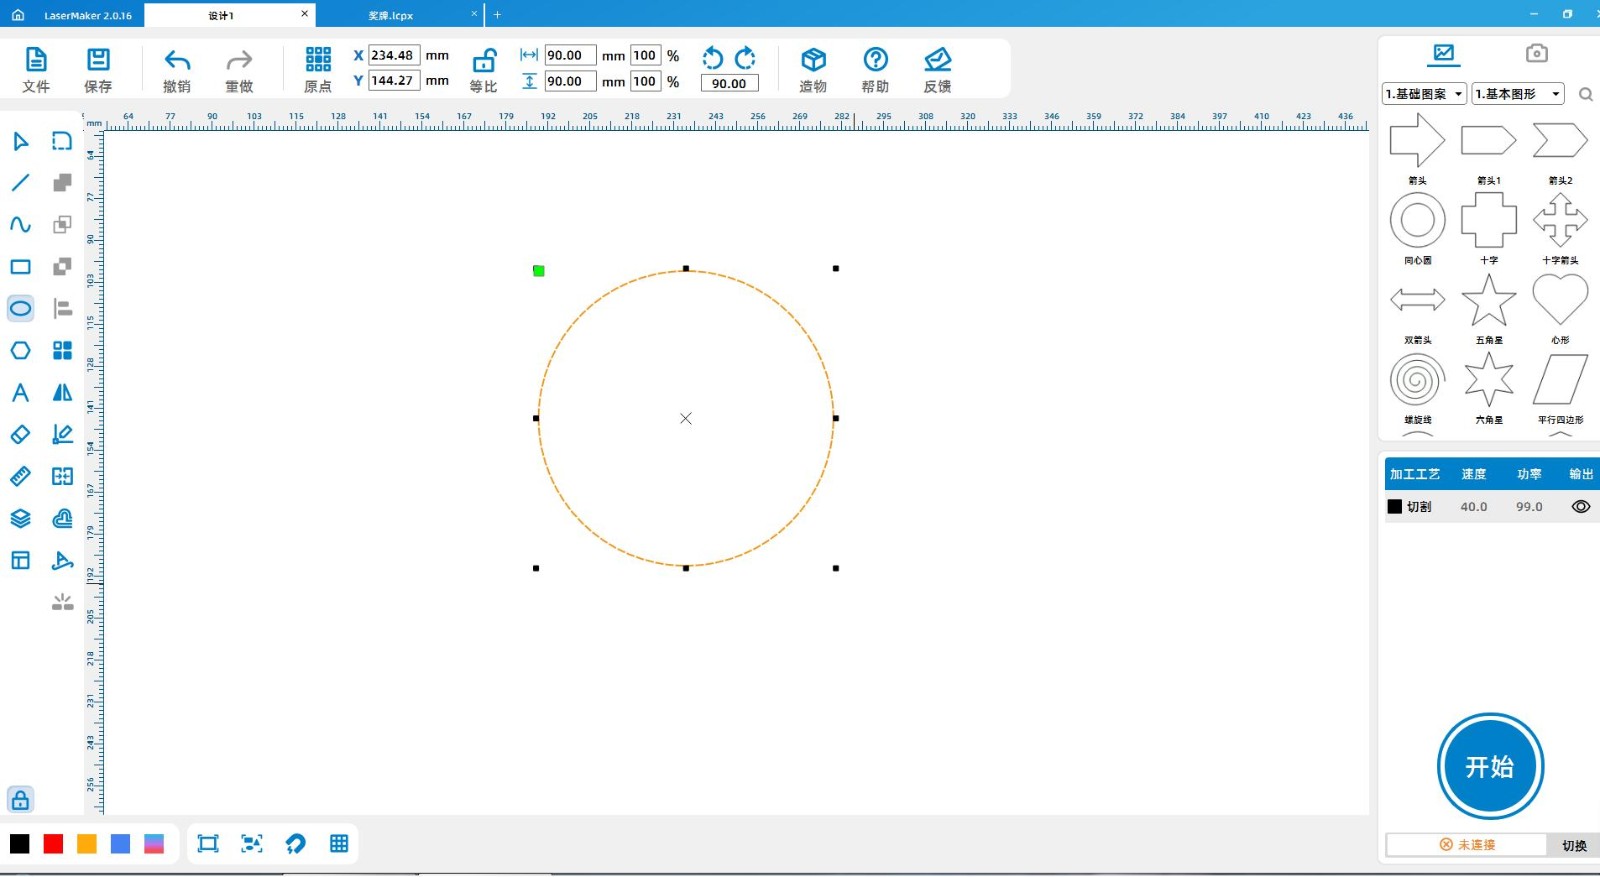The width and height of the screenshot is (1600, 877).
Task: Select the rectangle drawing tool
Action: (20, 267)
